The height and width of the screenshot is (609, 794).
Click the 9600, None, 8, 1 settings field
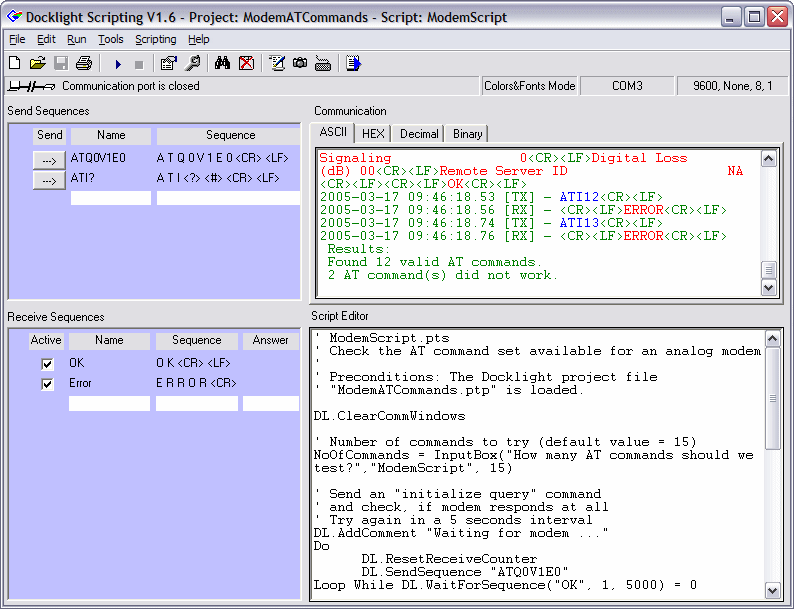(733, 86)
